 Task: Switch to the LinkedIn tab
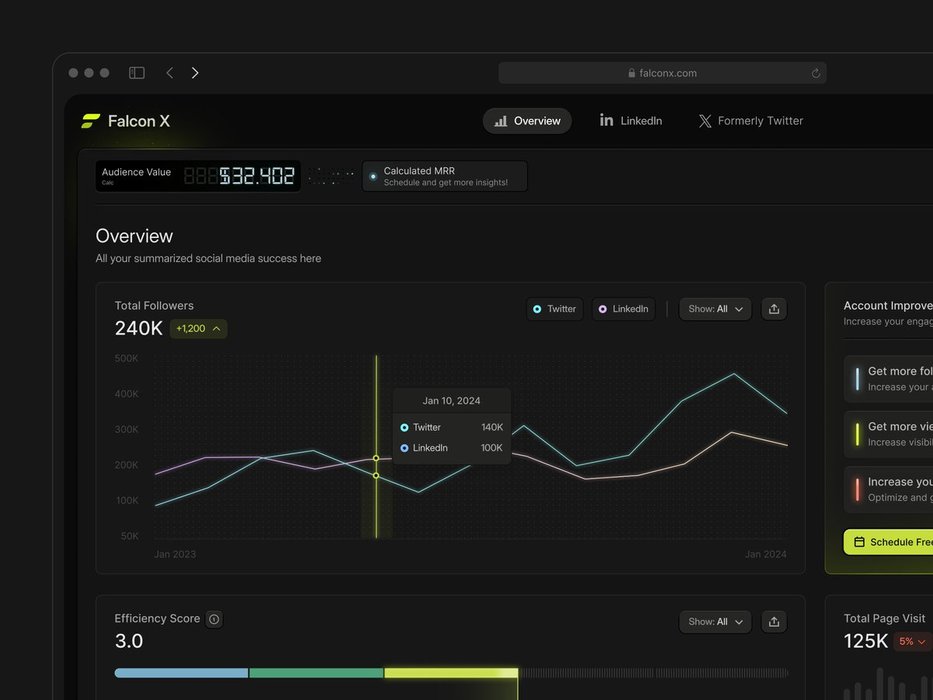[x=631, y=121]
